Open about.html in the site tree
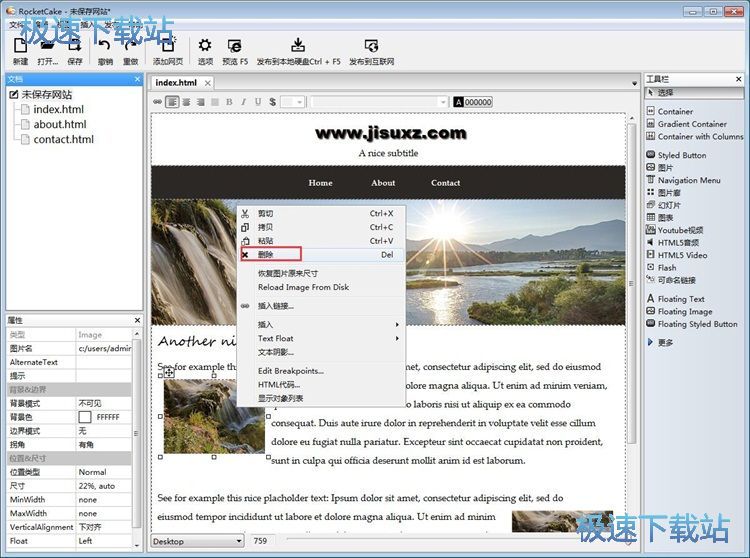 pyautogui.click(x=60, y=124)
